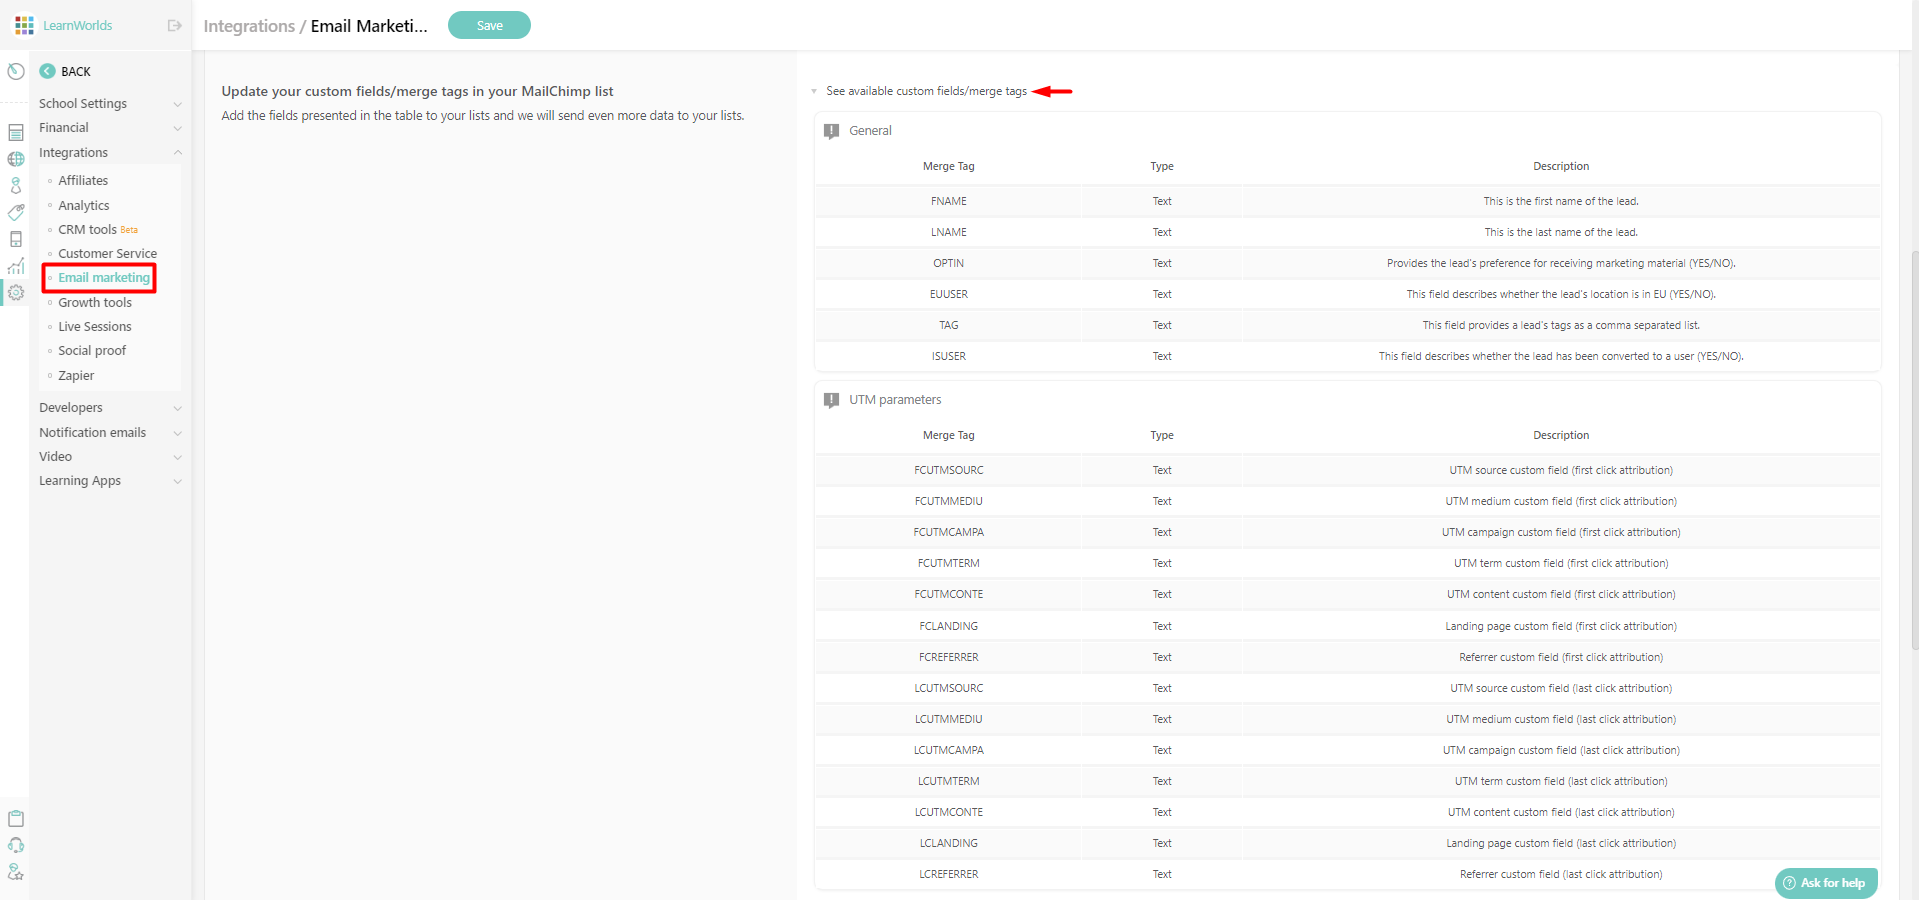Image resolution: width=1919 pixels, height=900 pixels.
Task: Select Email marketing in the sidebar menu
Action: tap(103, 277)
